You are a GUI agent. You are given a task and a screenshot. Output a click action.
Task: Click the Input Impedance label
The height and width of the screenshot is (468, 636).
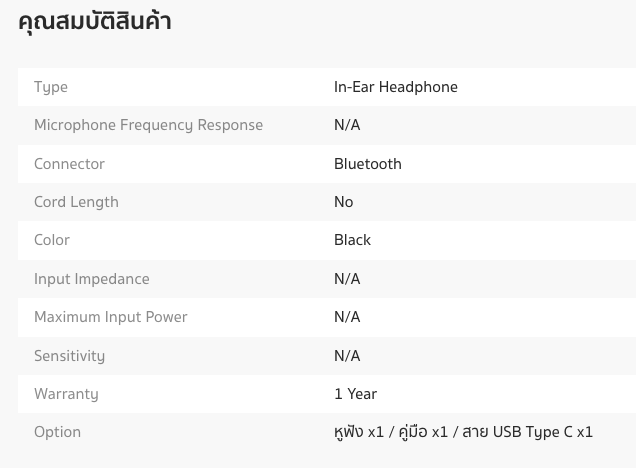[91, 279]
